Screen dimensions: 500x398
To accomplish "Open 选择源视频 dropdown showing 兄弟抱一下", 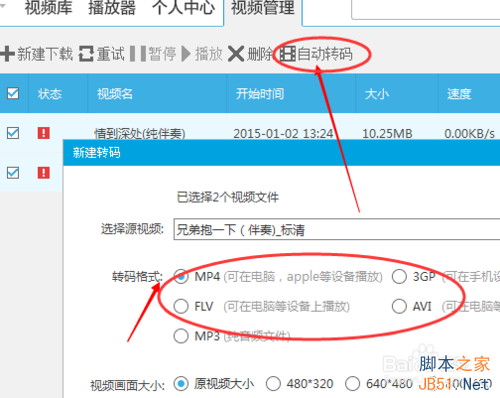I will click(337, 229).
